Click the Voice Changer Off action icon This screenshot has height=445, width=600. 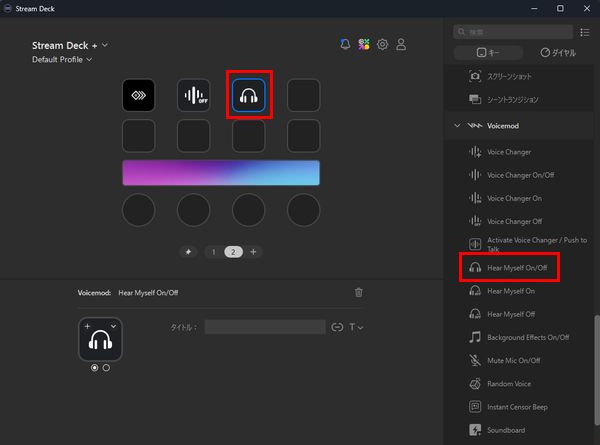pos(475,221)
